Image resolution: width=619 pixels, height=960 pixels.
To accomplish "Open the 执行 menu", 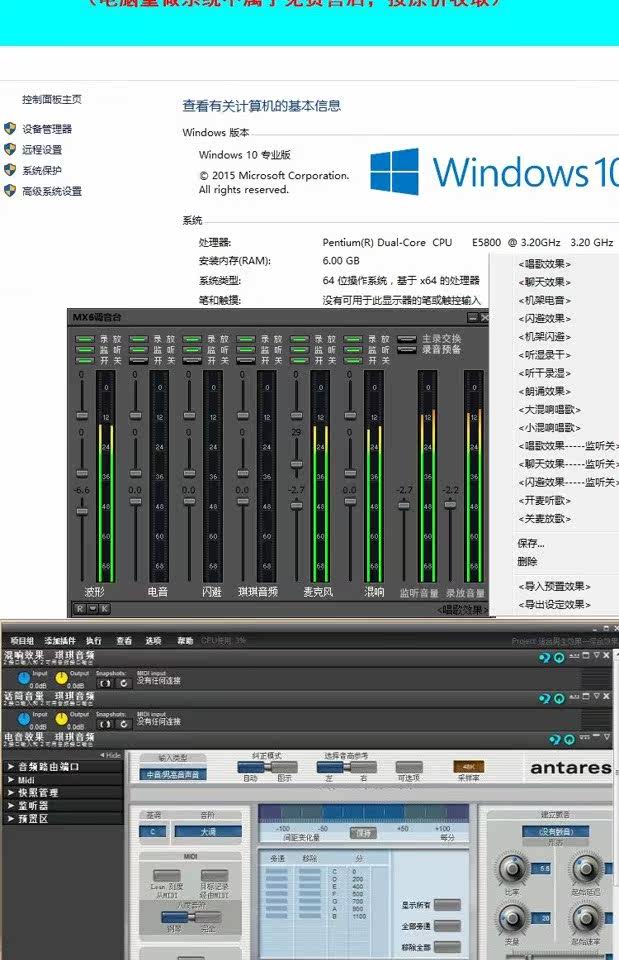I will pyautogui.click(x=94, y=641).
